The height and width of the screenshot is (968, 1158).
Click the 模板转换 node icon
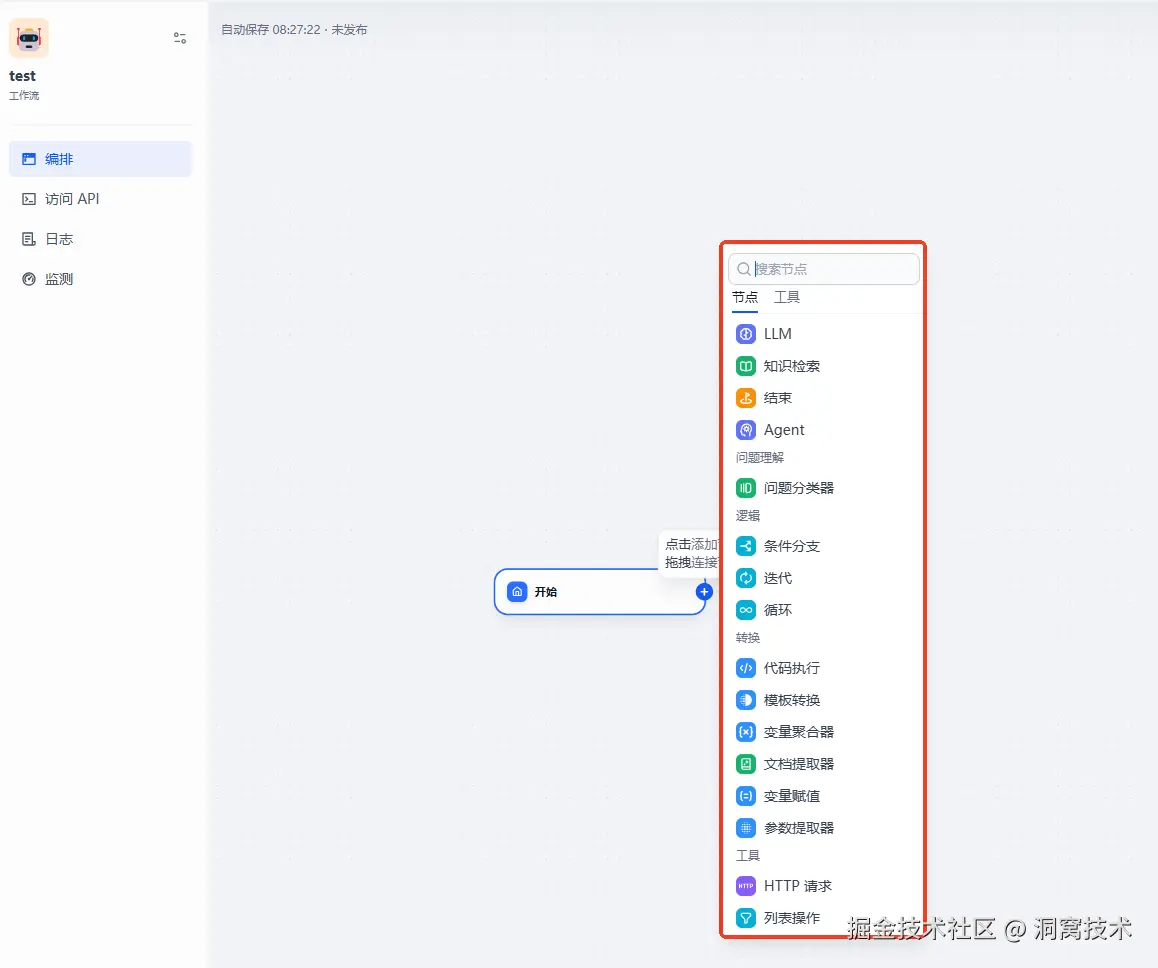(x=746, y=700)
